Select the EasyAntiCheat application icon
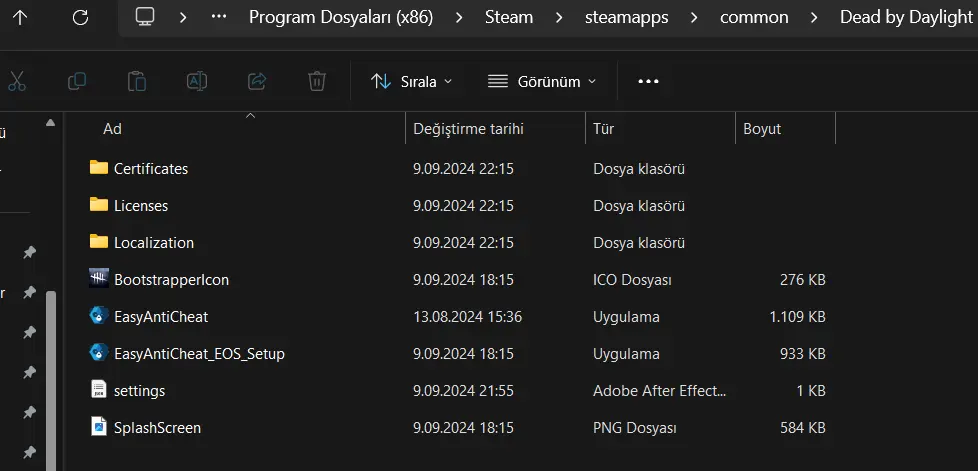The width and height of the screenshot is (978, 471). 99,316
